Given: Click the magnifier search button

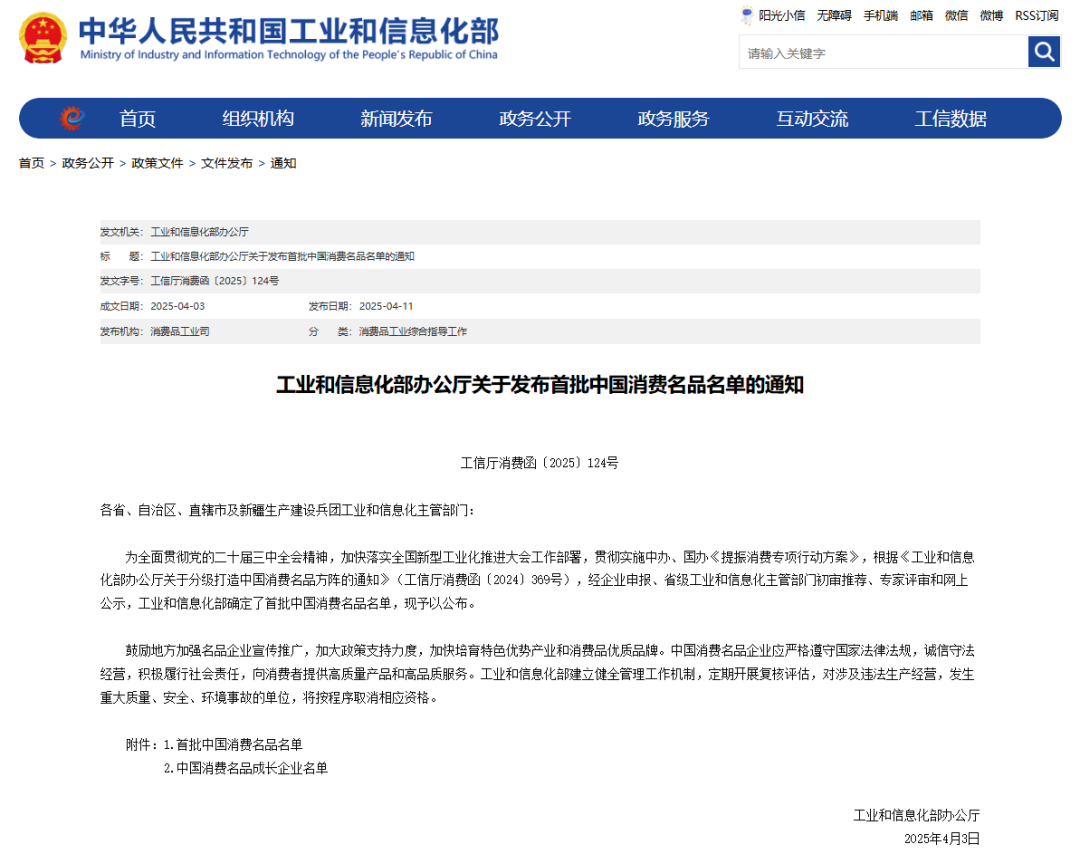Looking at the screenshot, I should (1043, 52).
